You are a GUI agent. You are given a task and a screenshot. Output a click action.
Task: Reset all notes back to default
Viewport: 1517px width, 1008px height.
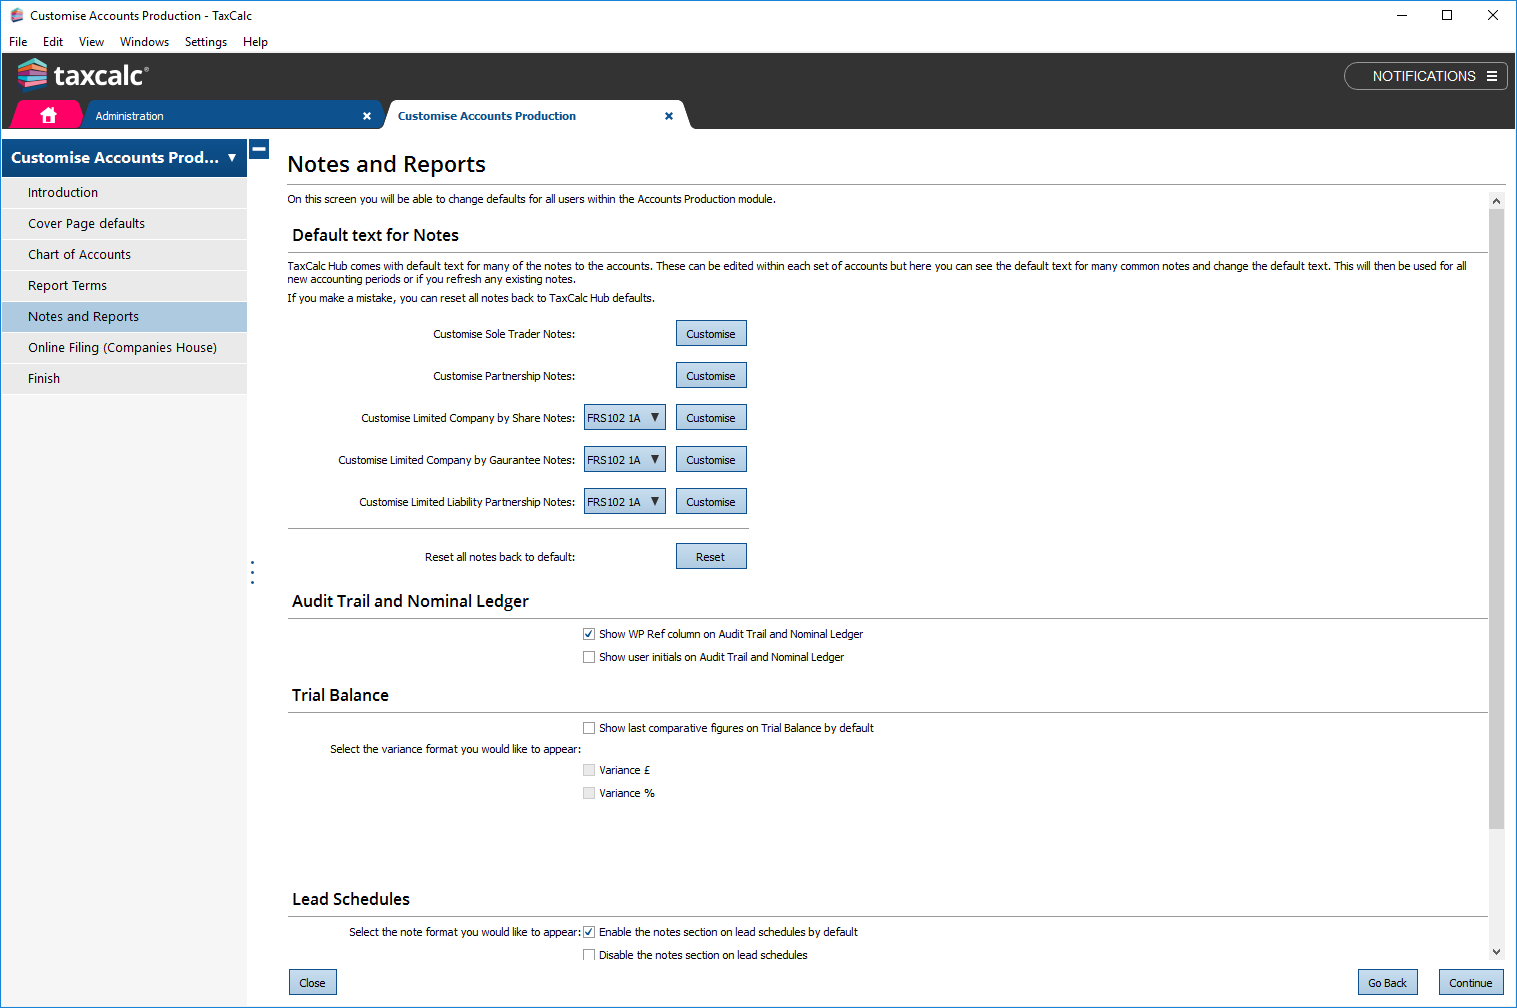(711, 557)
